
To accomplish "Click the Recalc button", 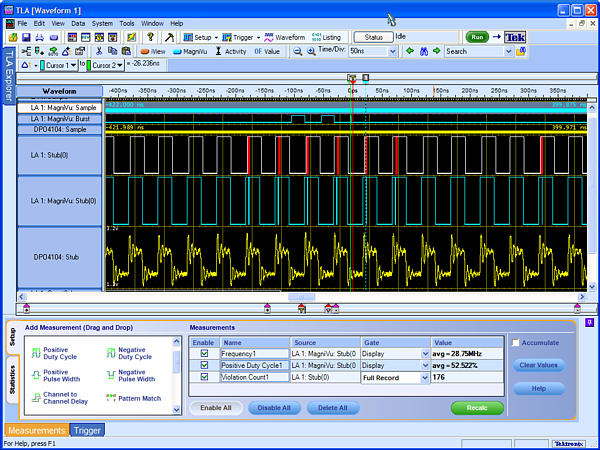I will tap(477, 408).
